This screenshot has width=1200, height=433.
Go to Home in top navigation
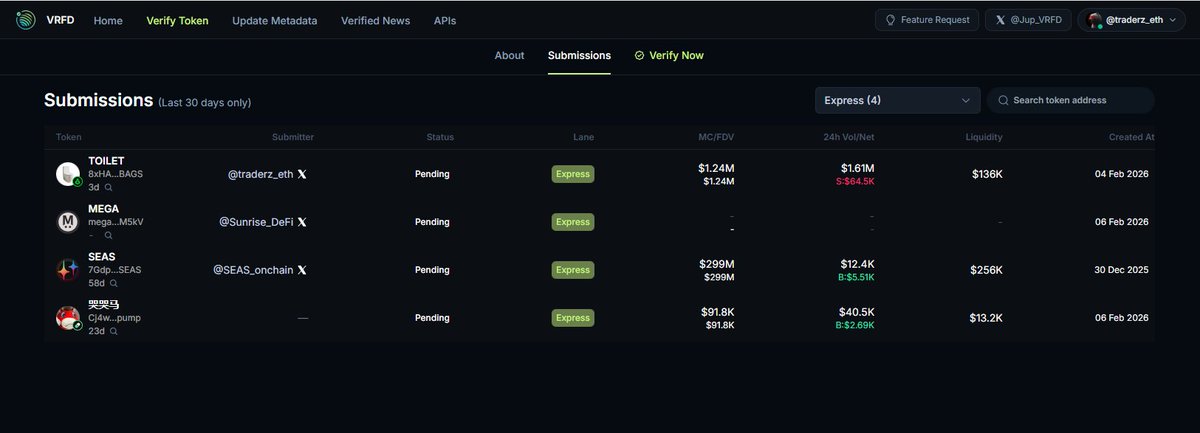(x=108, y=21)
